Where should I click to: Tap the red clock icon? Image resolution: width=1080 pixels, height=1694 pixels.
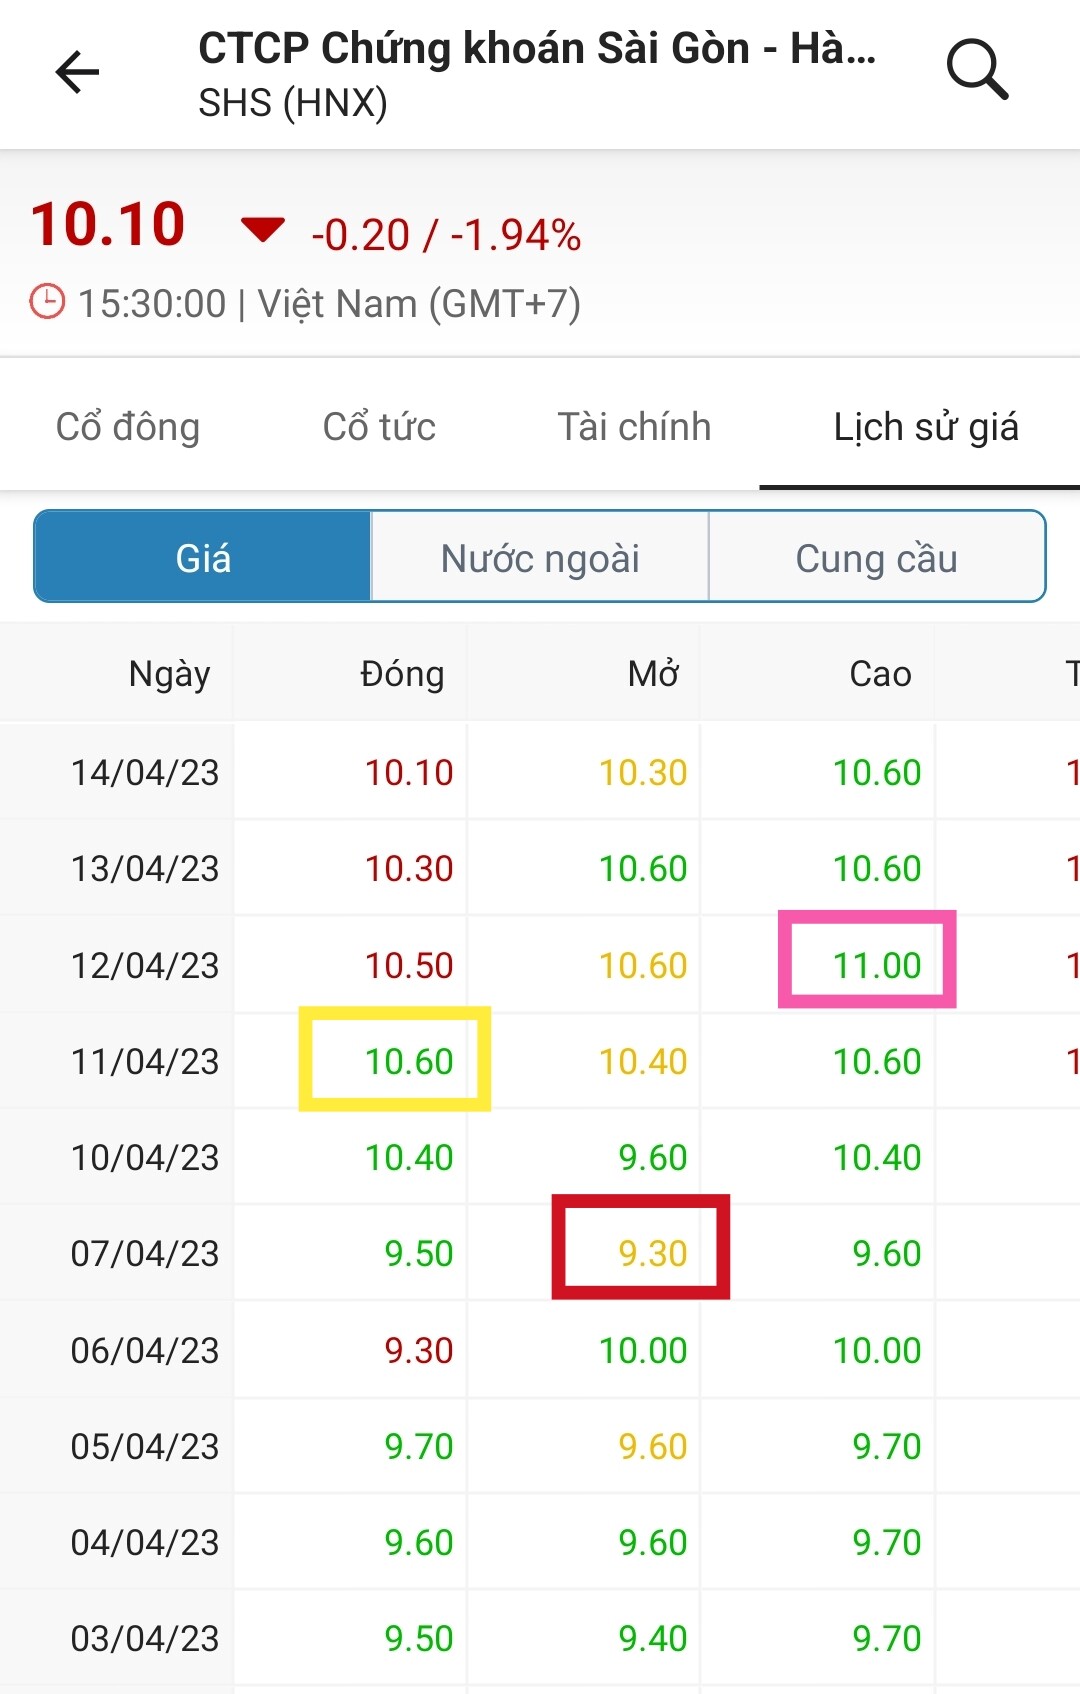(x=47, y=302)
